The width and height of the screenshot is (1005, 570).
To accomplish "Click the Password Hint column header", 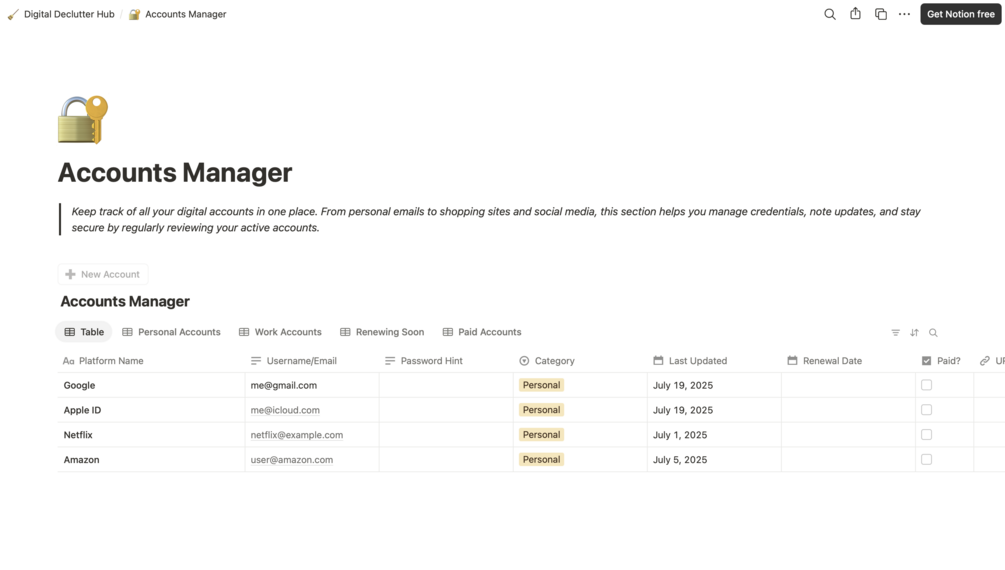I will [x=446, y=361].
